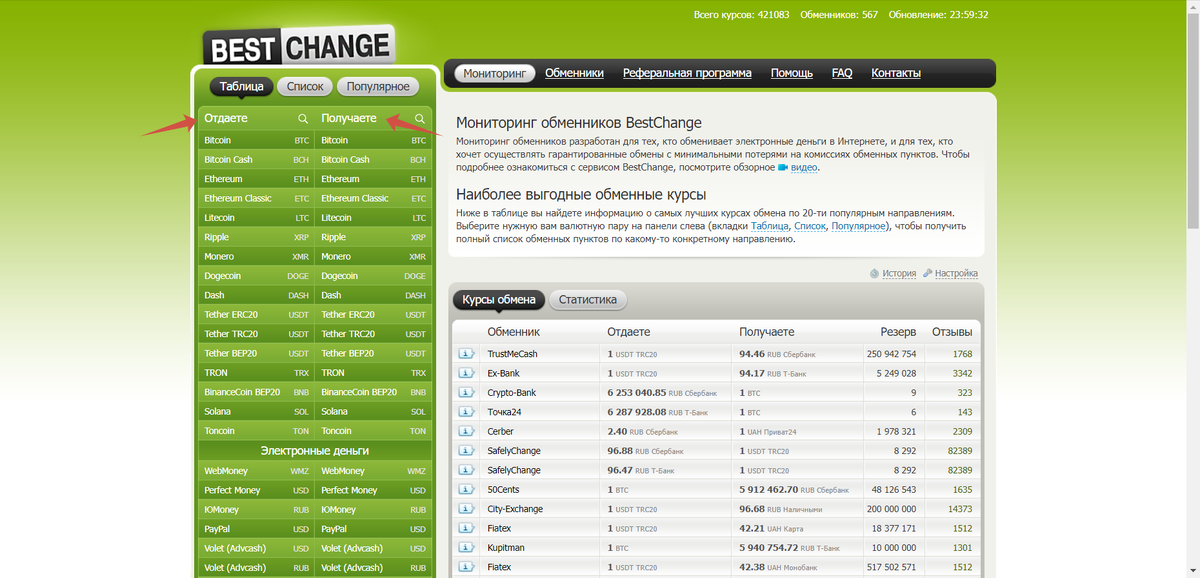Open Реферальная программа menu item
This screenshot has height=578, width=1200.
click(687, 73)
